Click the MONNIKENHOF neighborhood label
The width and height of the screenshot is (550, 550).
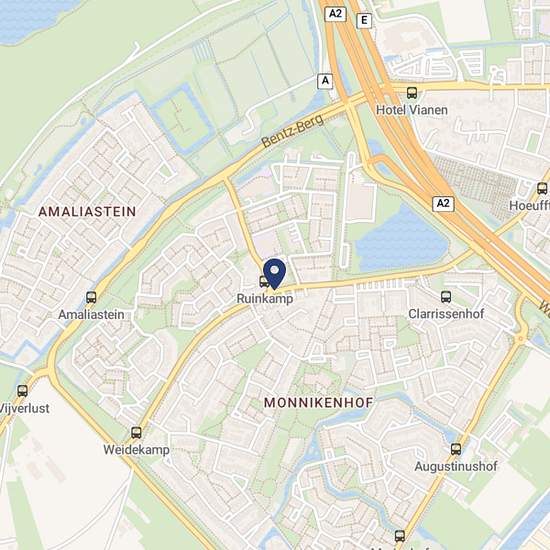tap(318, 403)
